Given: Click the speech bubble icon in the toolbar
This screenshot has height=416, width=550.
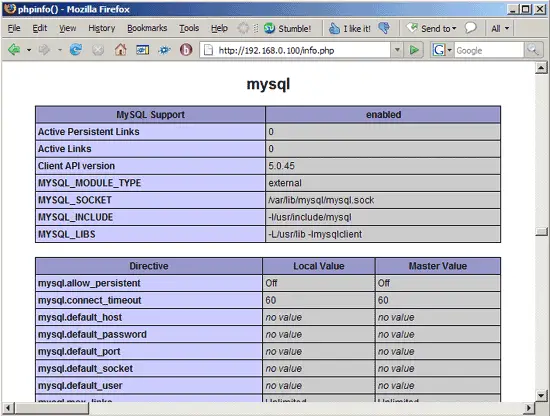Looking at the screenshot, I should (x=471, y=28).
